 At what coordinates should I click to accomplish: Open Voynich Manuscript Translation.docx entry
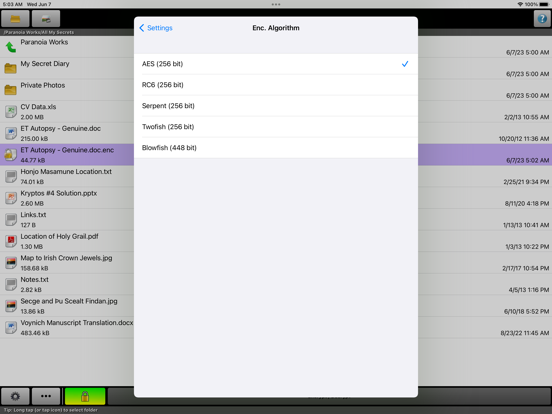(67, 327)
